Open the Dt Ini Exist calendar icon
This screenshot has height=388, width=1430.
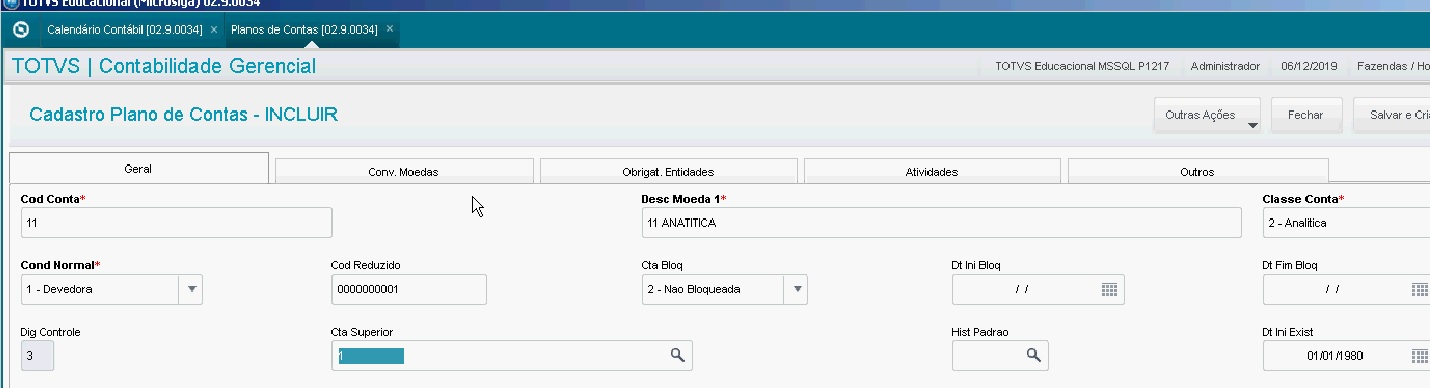(1419, 356)
